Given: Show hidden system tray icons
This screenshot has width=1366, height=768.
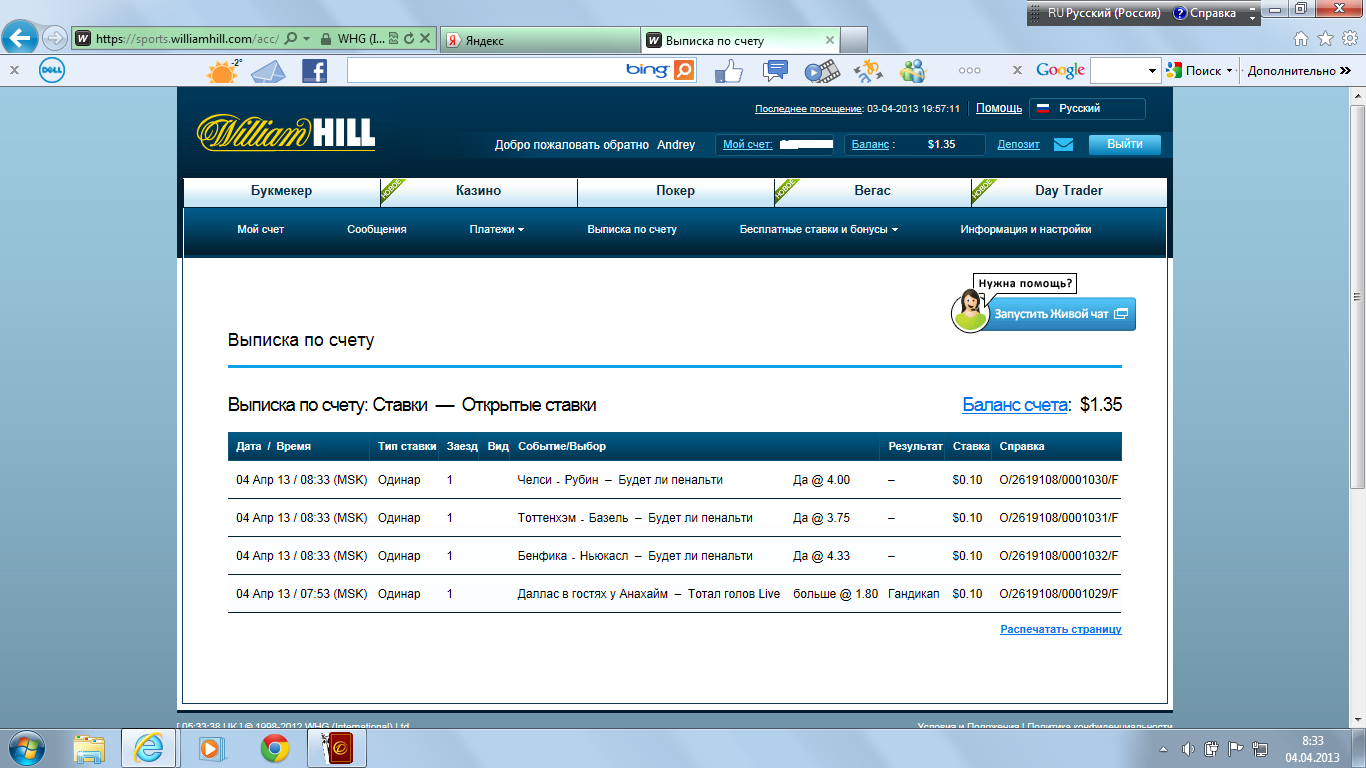Looking at the screenshot, I should pos(1163,749).
